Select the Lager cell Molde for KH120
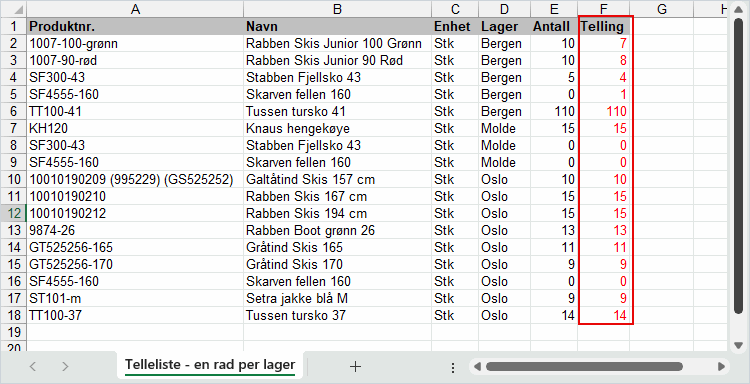Image resolution: width=750 pixels, height=384 pixels. (505, 128)
